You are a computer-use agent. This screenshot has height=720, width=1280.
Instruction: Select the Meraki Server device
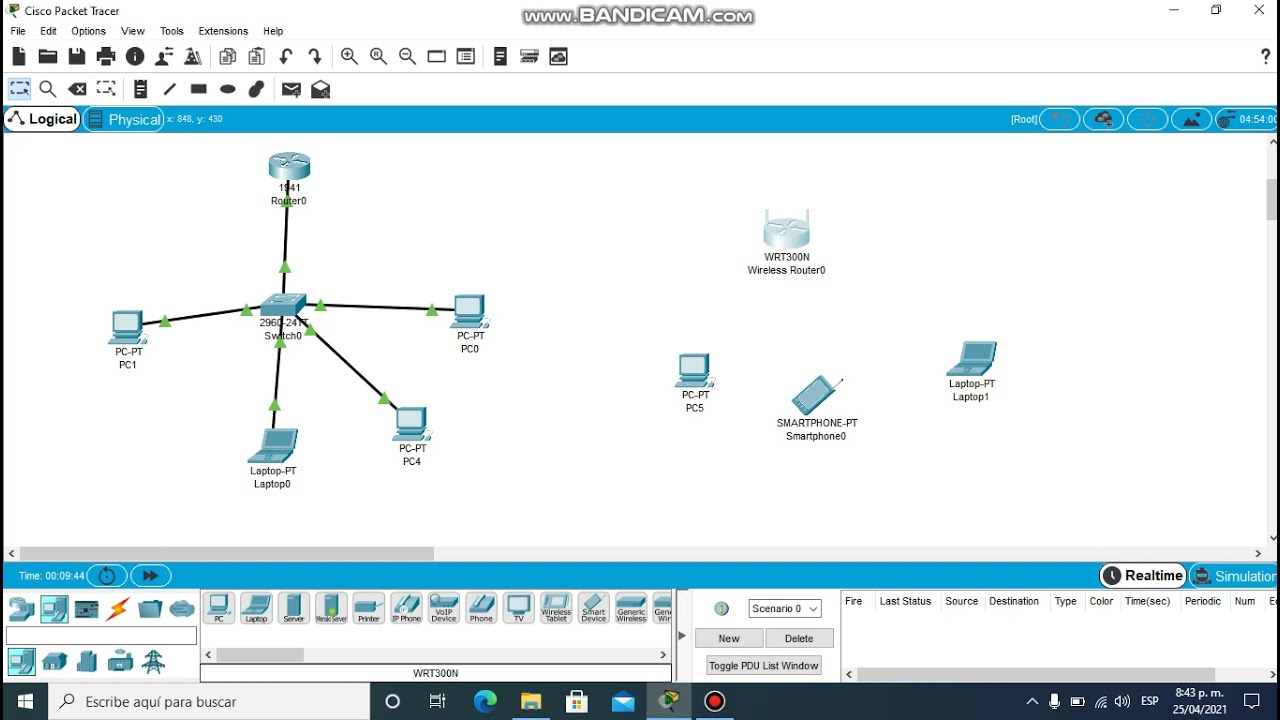point(331,608)
